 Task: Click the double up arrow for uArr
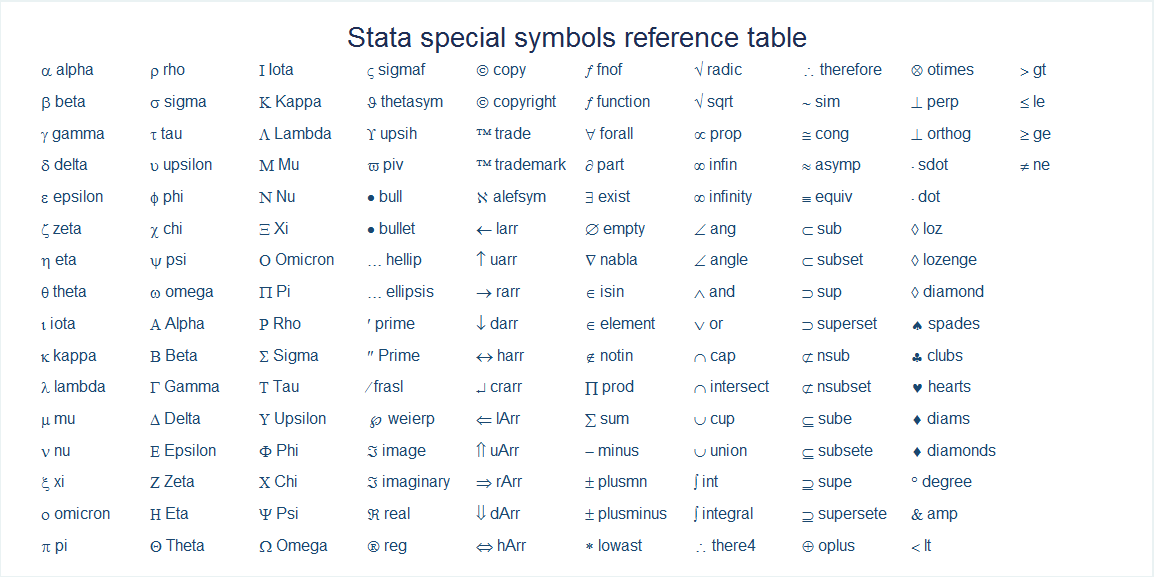[481, 450]
